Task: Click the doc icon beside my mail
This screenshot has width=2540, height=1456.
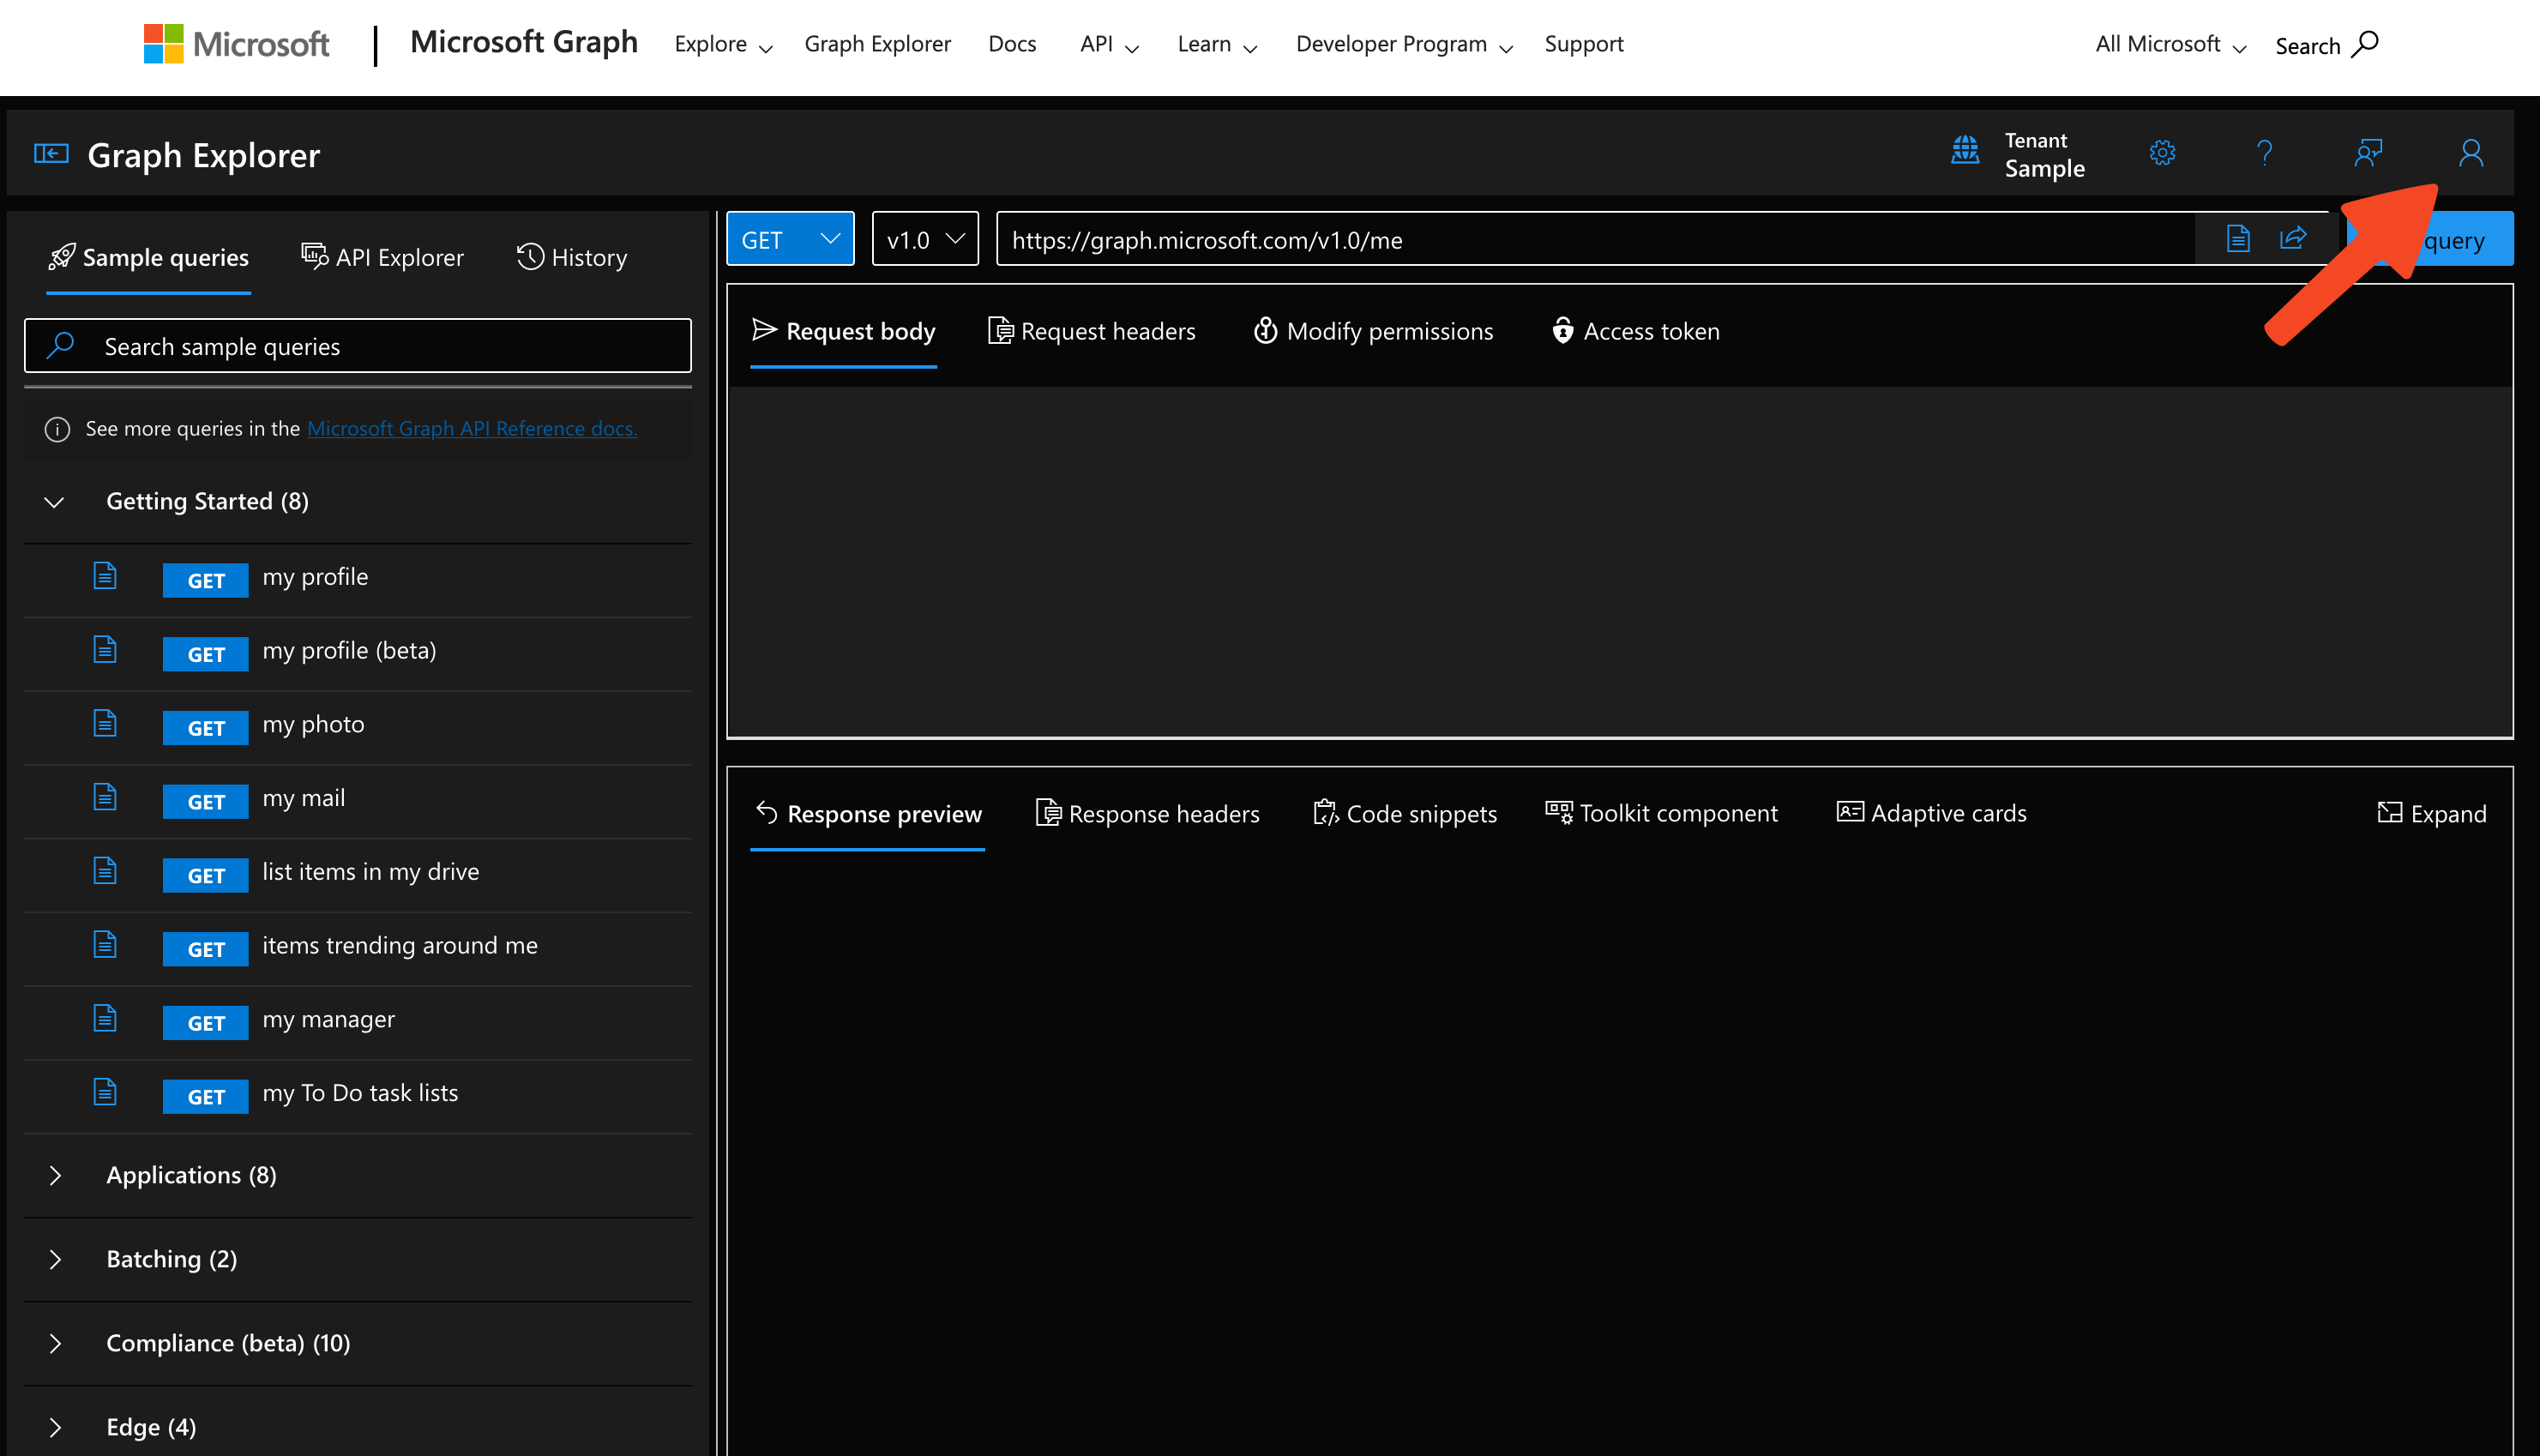Action: tap(105, 797)
